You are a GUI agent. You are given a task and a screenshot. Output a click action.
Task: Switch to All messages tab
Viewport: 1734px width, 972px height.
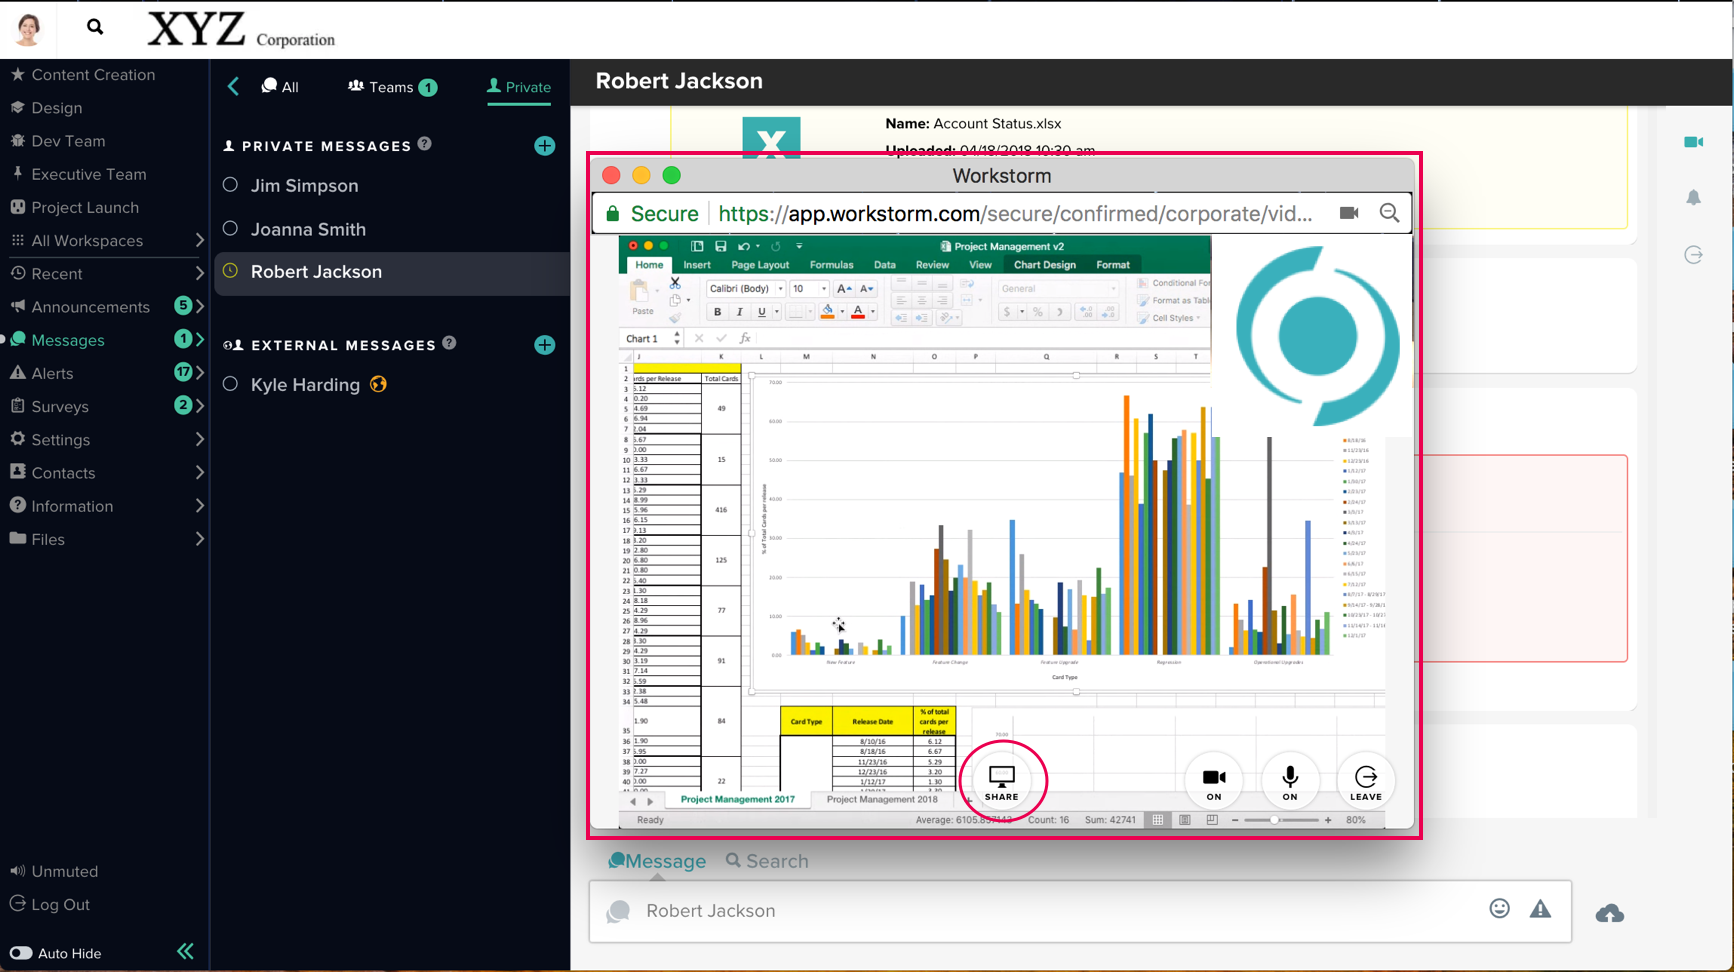coord(280,87)
